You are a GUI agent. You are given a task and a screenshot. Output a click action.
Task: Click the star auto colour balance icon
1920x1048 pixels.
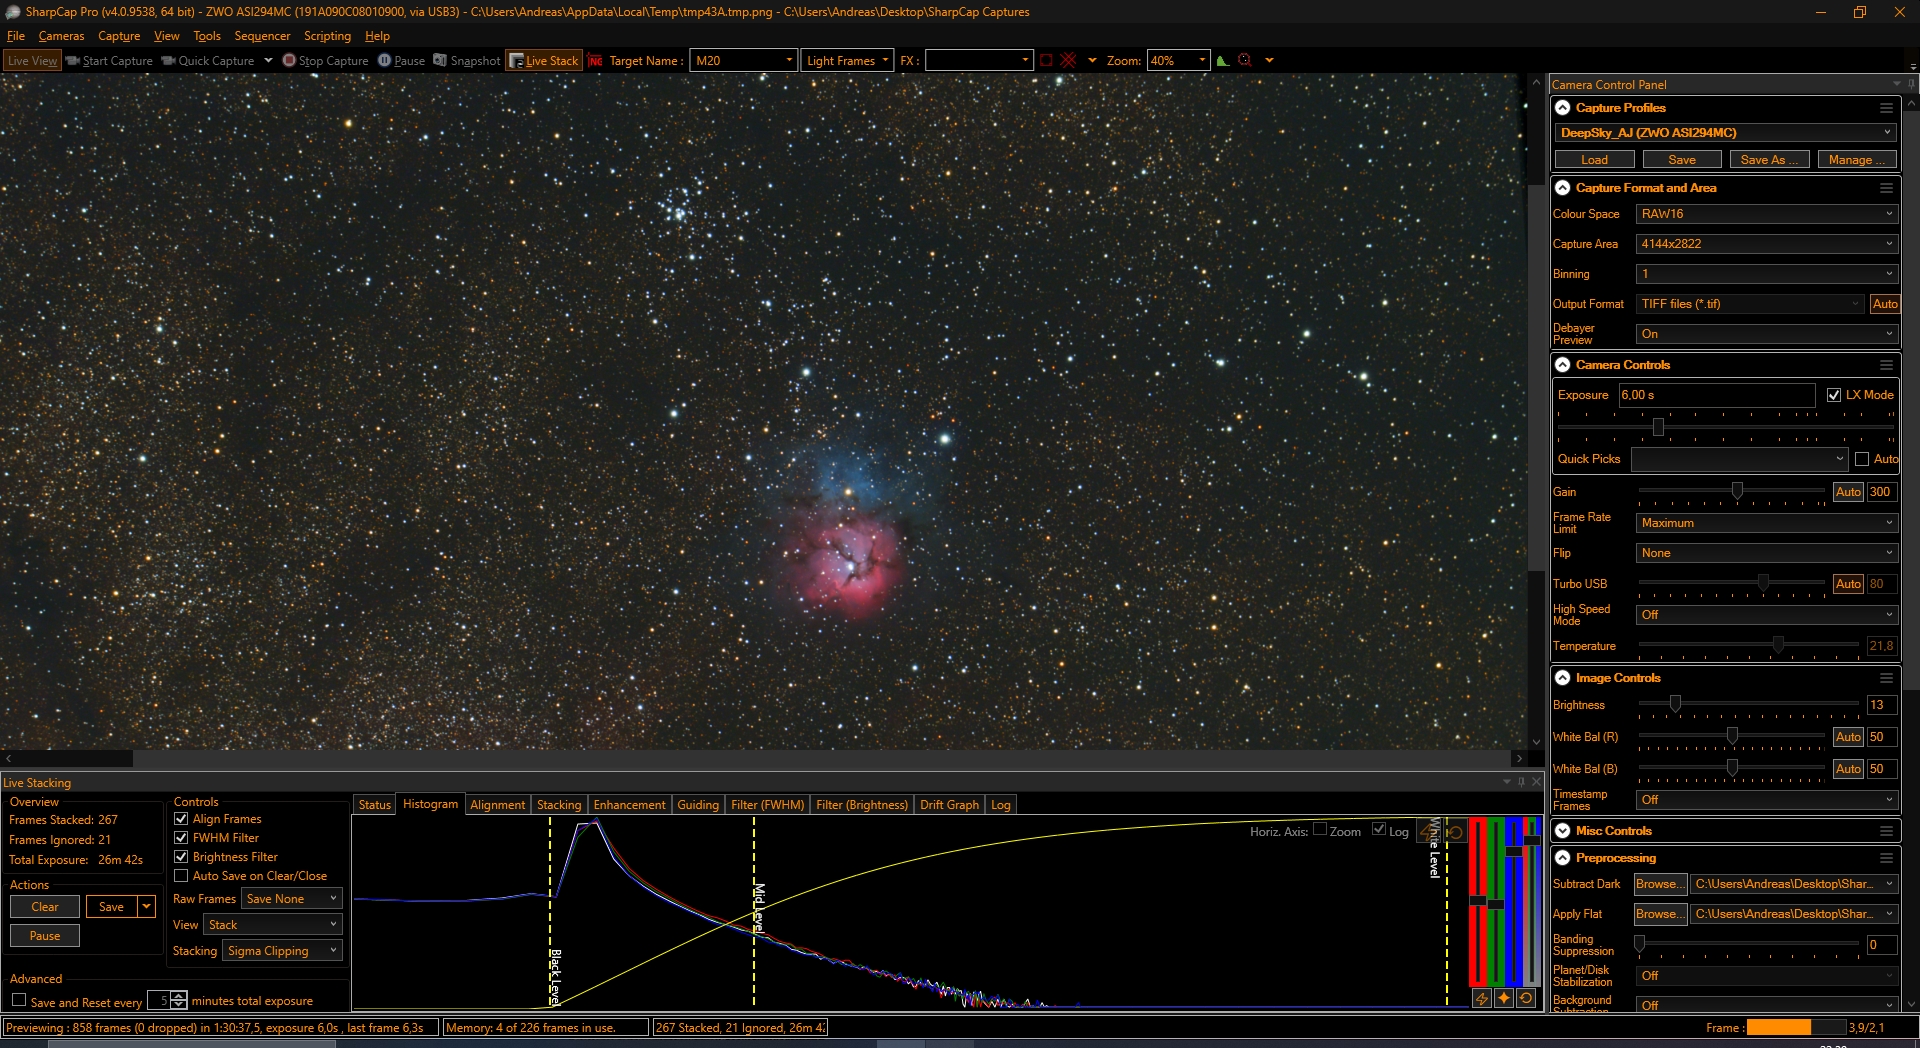(x=1504, y=998)
